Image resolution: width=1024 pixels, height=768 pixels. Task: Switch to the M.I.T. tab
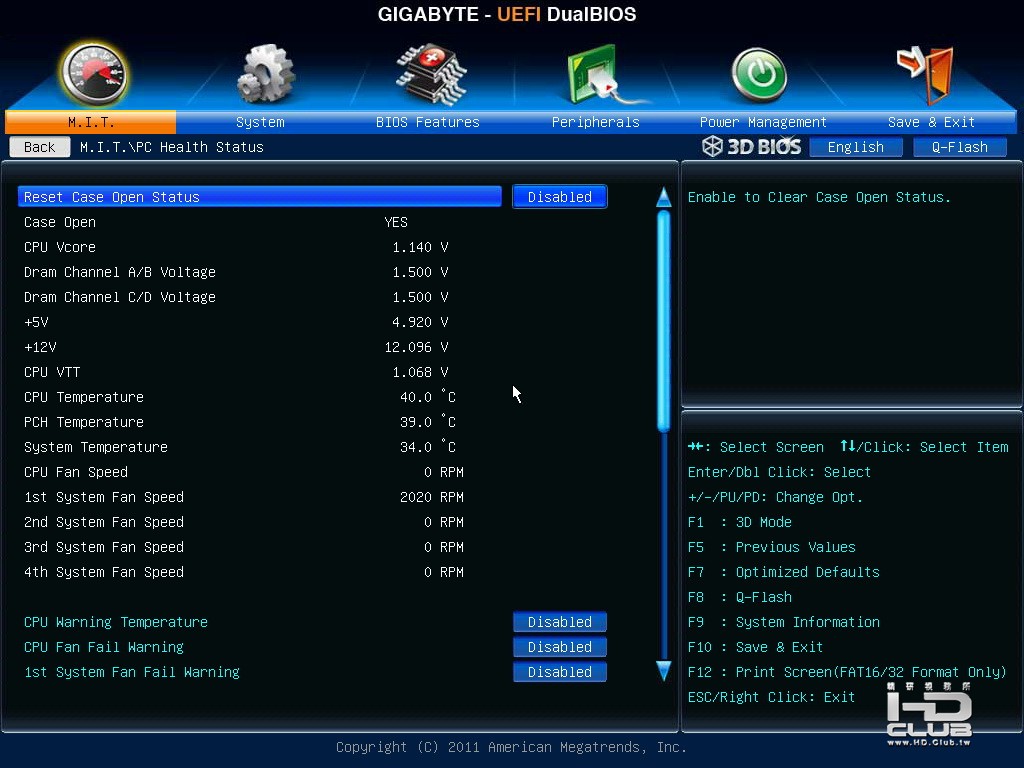click(x=91, y=122)
